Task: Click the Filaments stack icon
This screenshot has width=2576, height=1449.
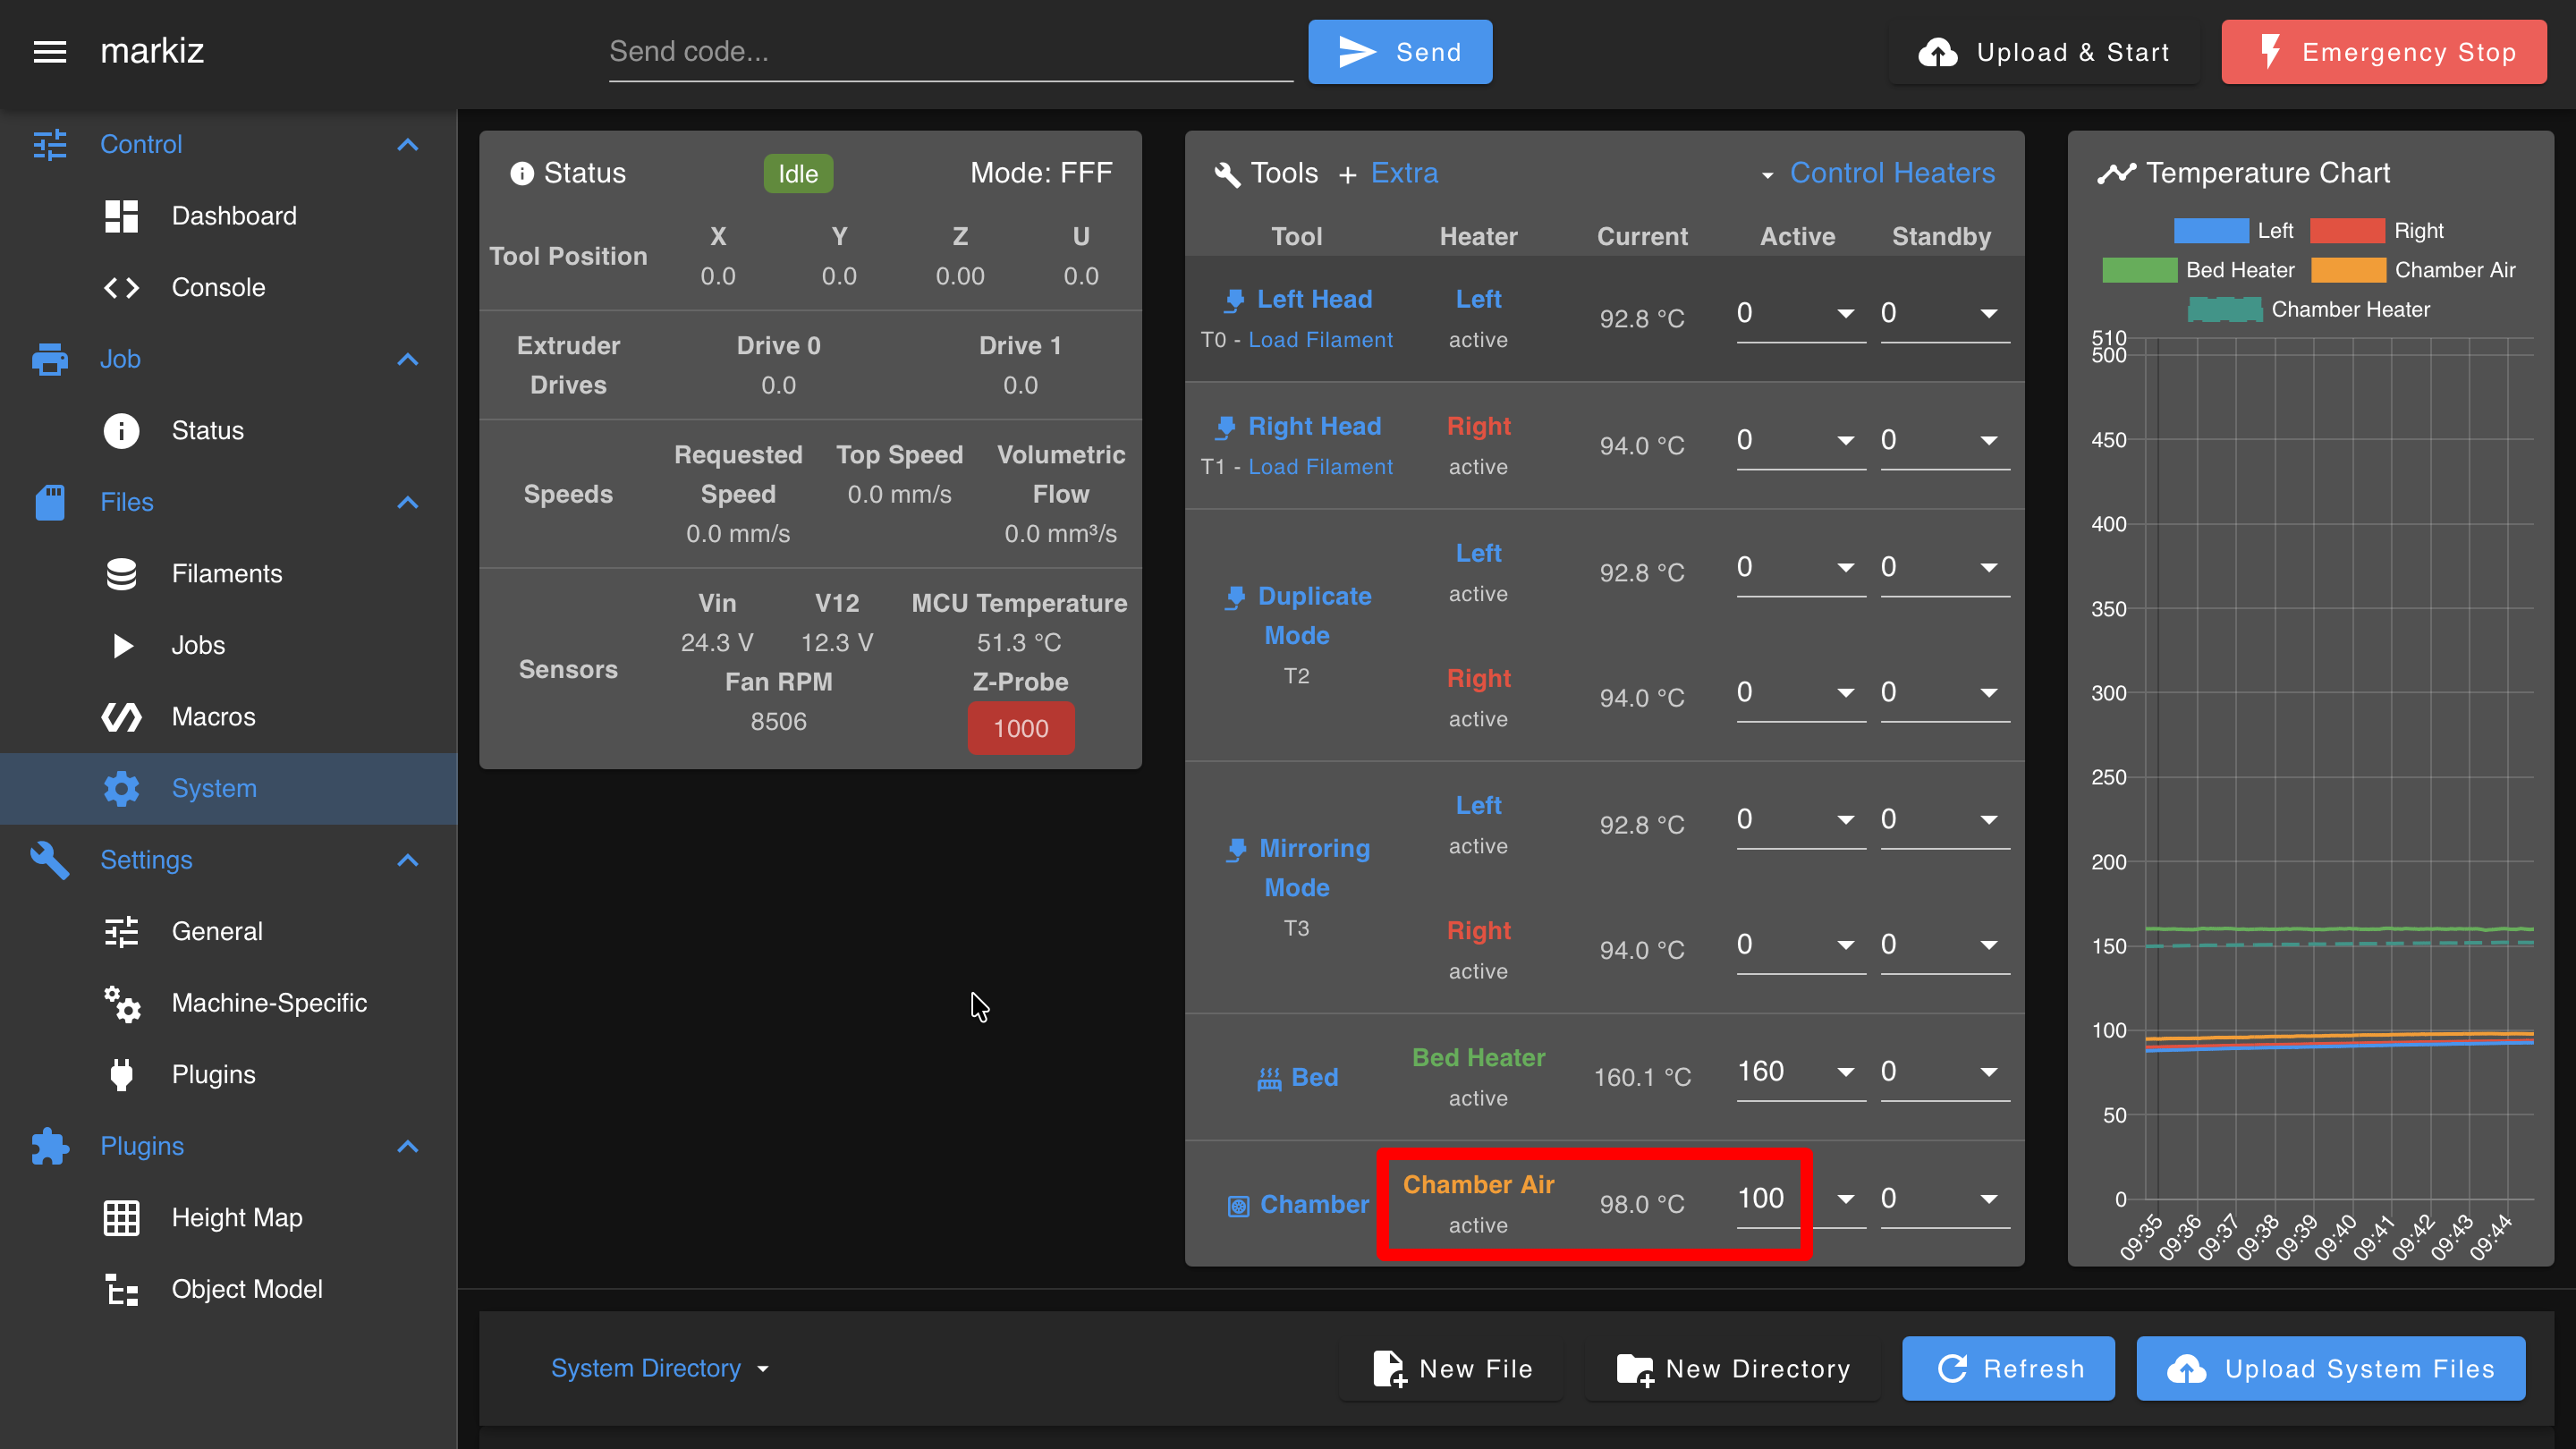Action: click(121, 574)
